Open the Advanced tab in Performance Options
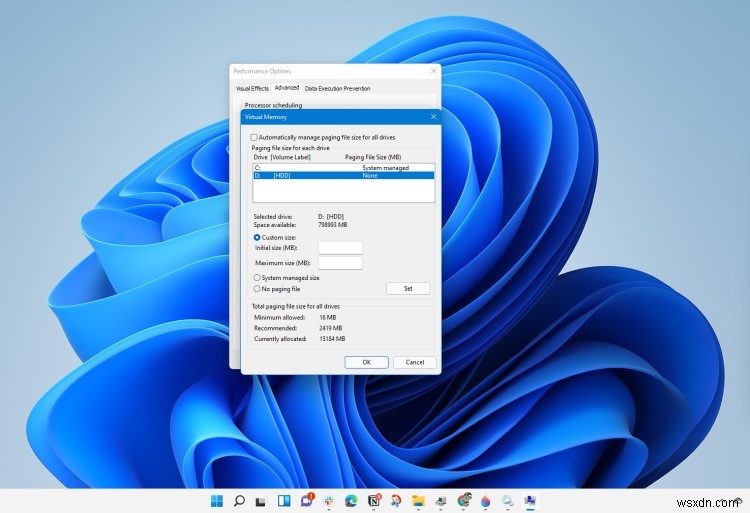The width and height of the screenshot is (750, 513). 287,87
